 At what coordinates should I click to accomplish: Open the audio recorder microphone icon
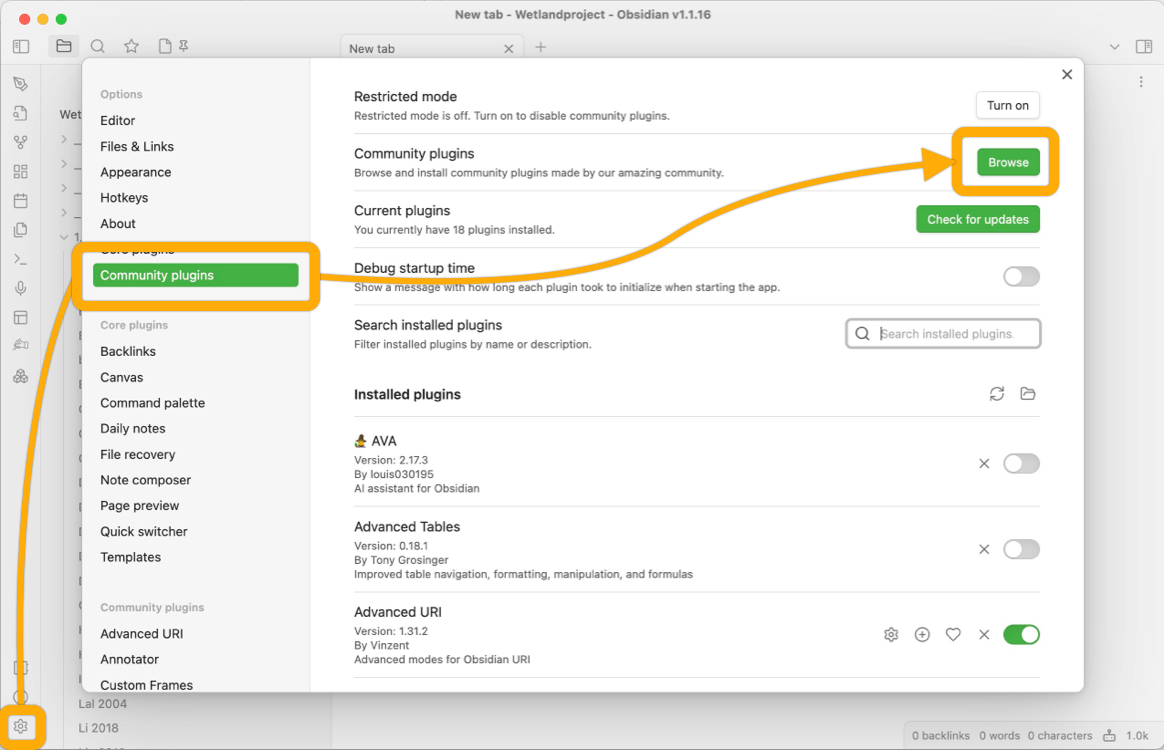coord(20,288)
